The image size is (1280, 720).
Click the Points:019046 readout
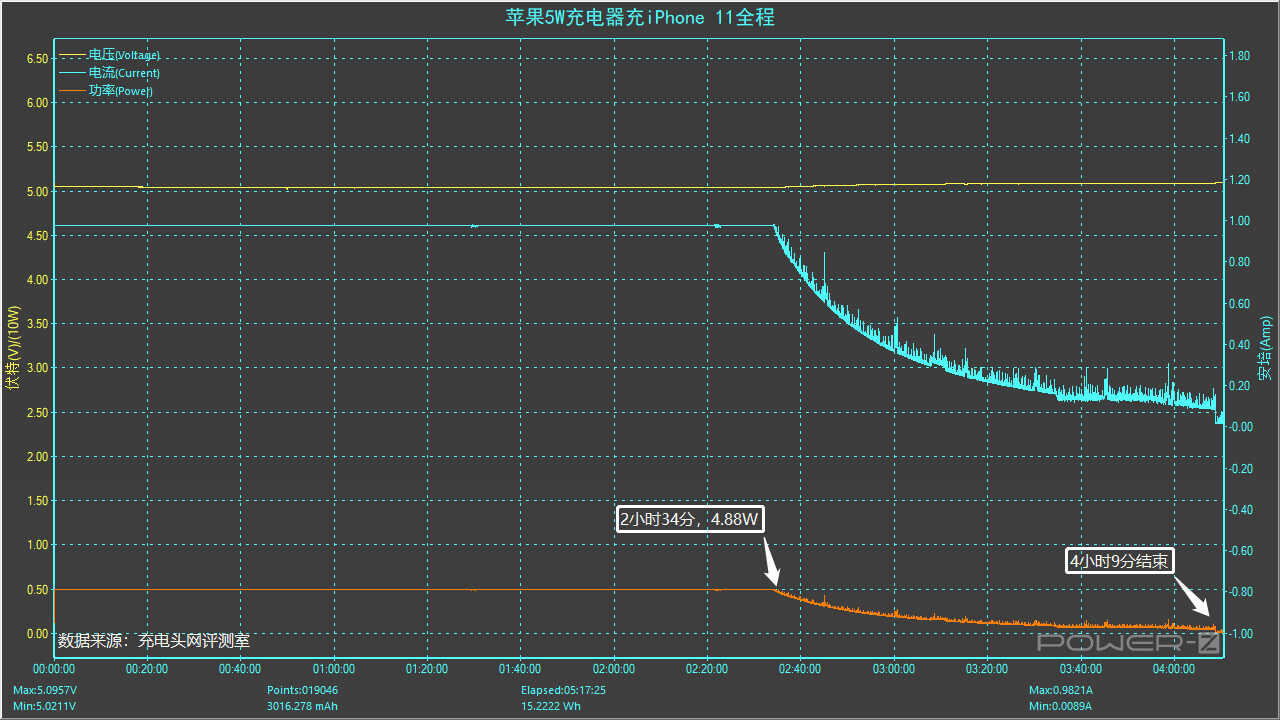(x=302, y=690)
